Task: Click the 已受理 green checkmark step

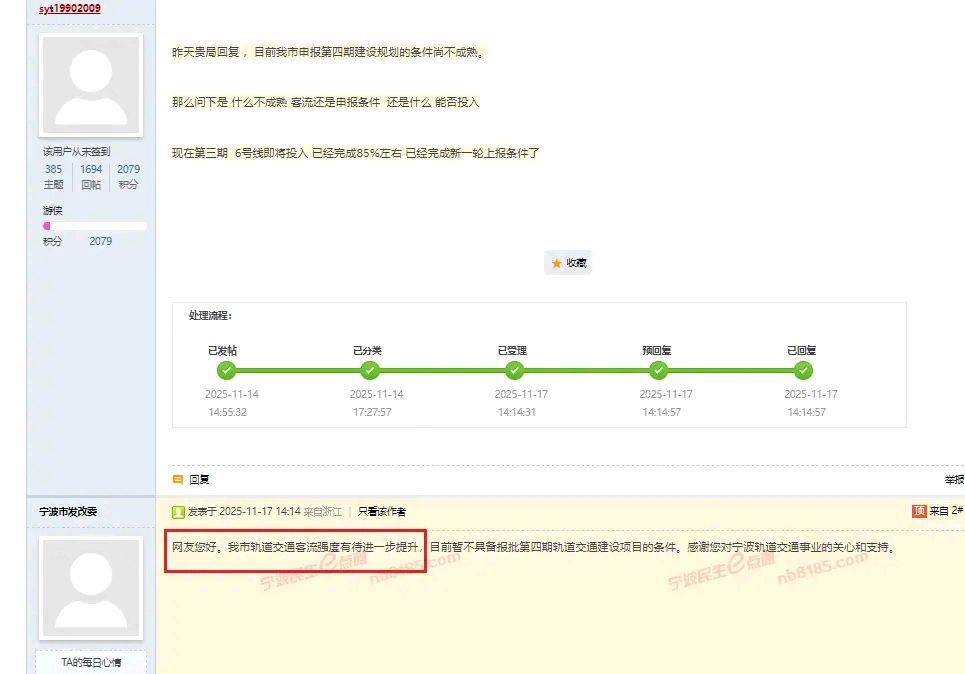Action: pyautogui.click(x=514, y=371)
